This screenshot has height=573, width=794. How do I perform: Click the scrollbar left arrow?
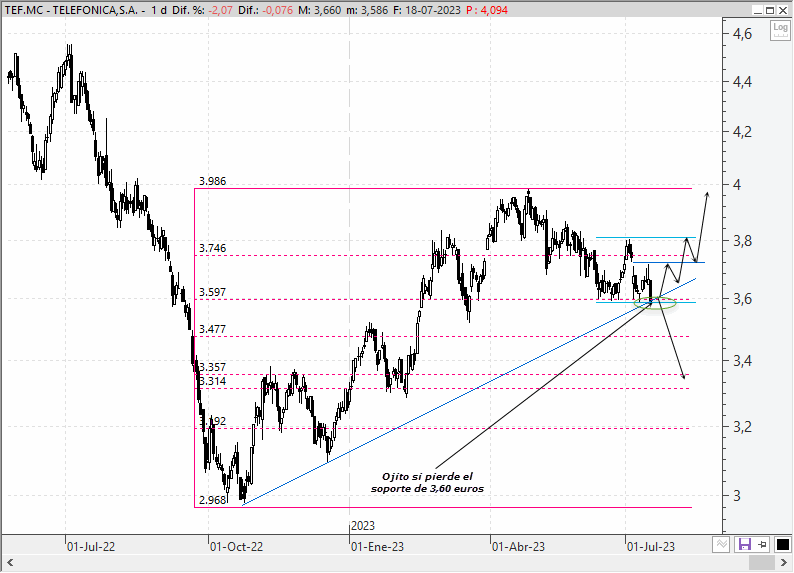(10, 562)
